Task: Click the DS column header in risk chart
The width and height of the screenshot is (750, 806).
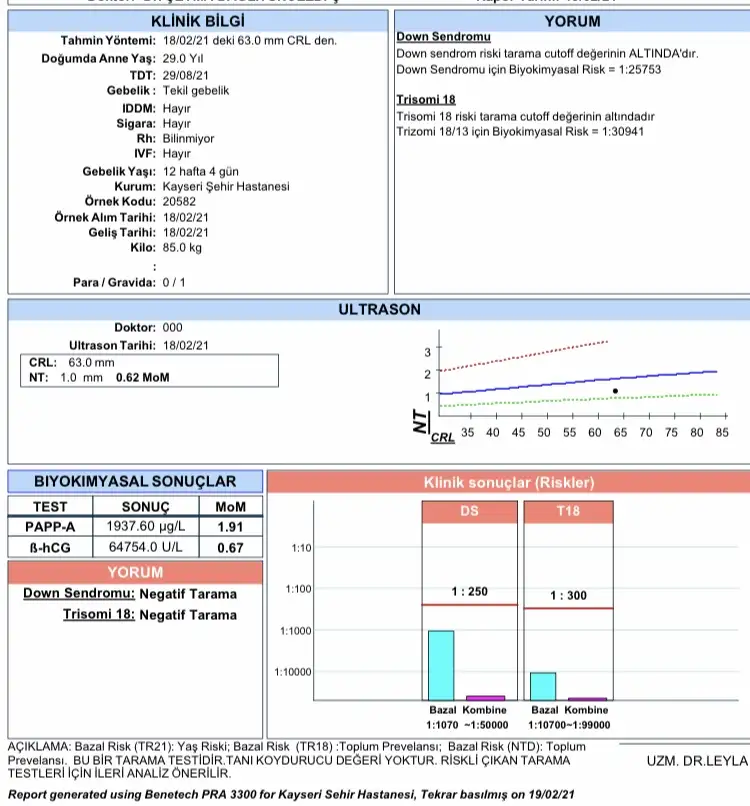Action: tap(469, 511)
